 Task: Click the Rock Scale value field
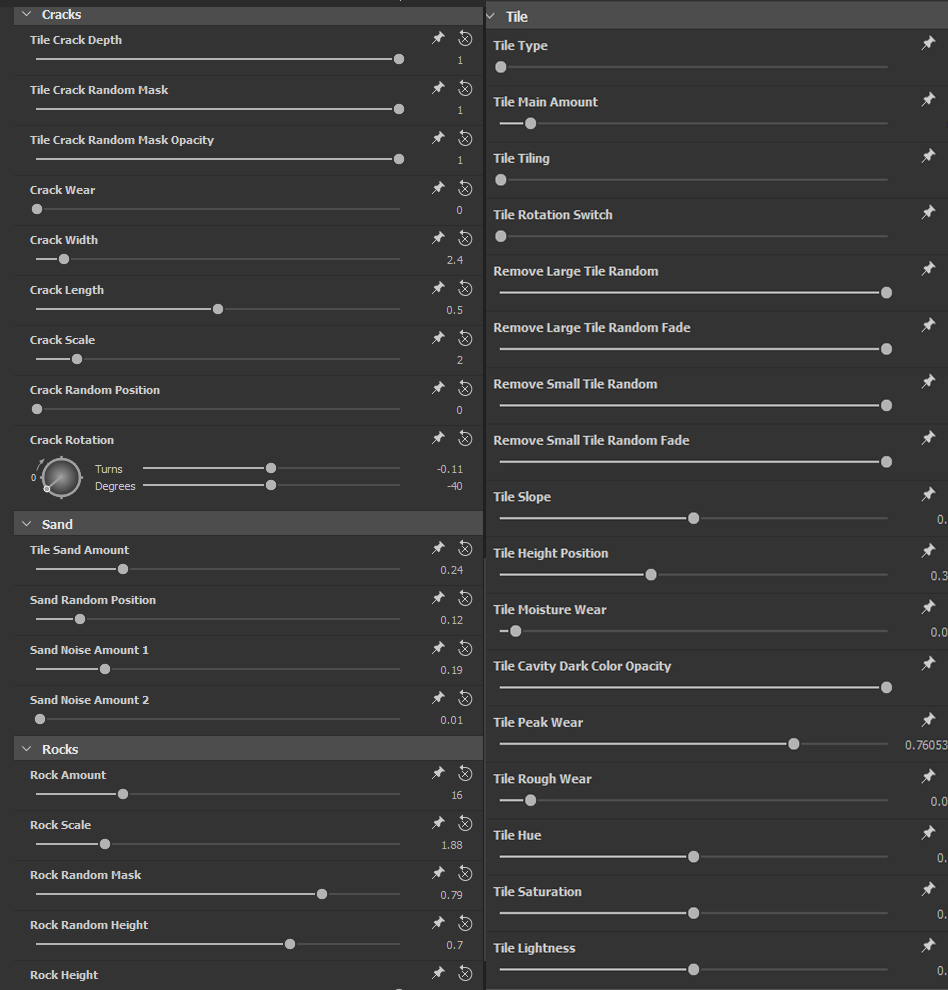(x=452, y=845)
